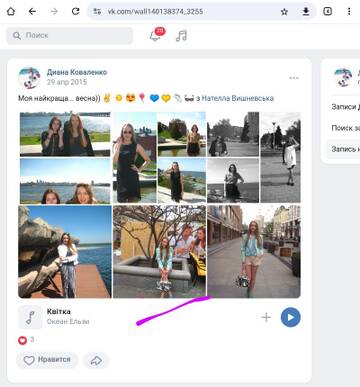360x387 pixels.
Task: Open Диана Коваленко profile link
Action: (x=77, y=72)
